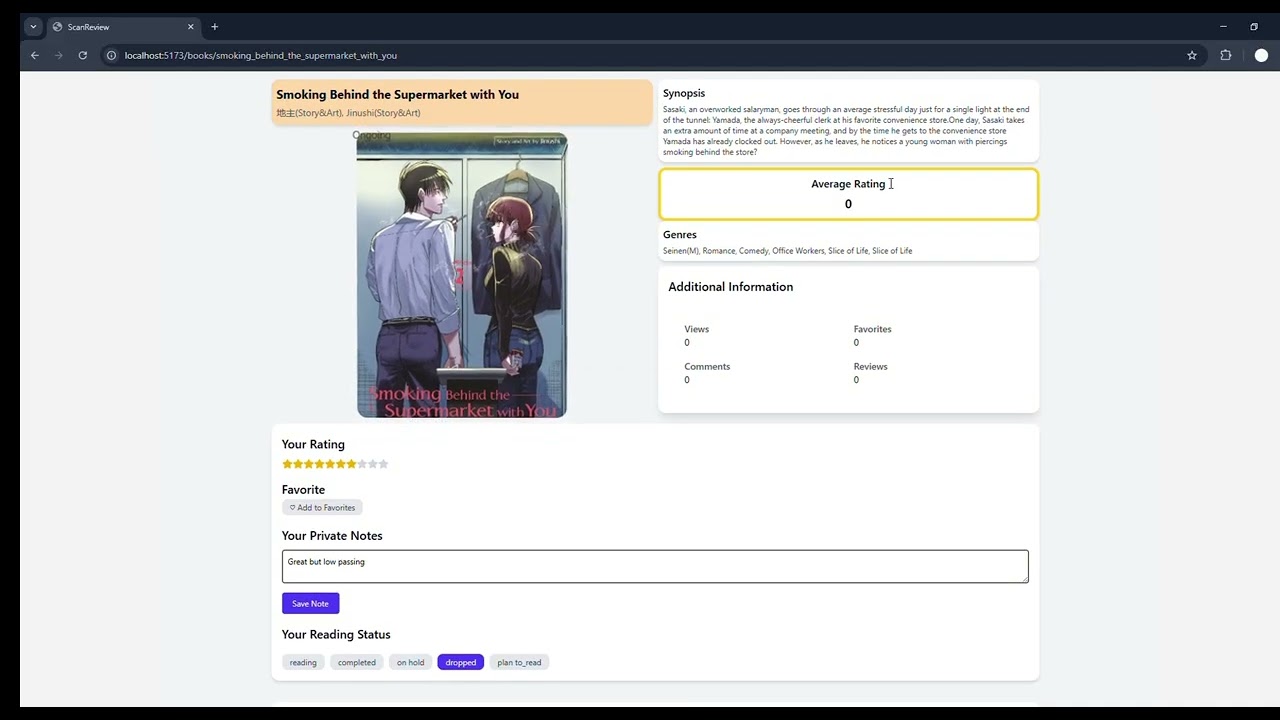Viewport: 1280px width, 720px height.
Task: Add this book to Favorites
Action: [322, 507]
